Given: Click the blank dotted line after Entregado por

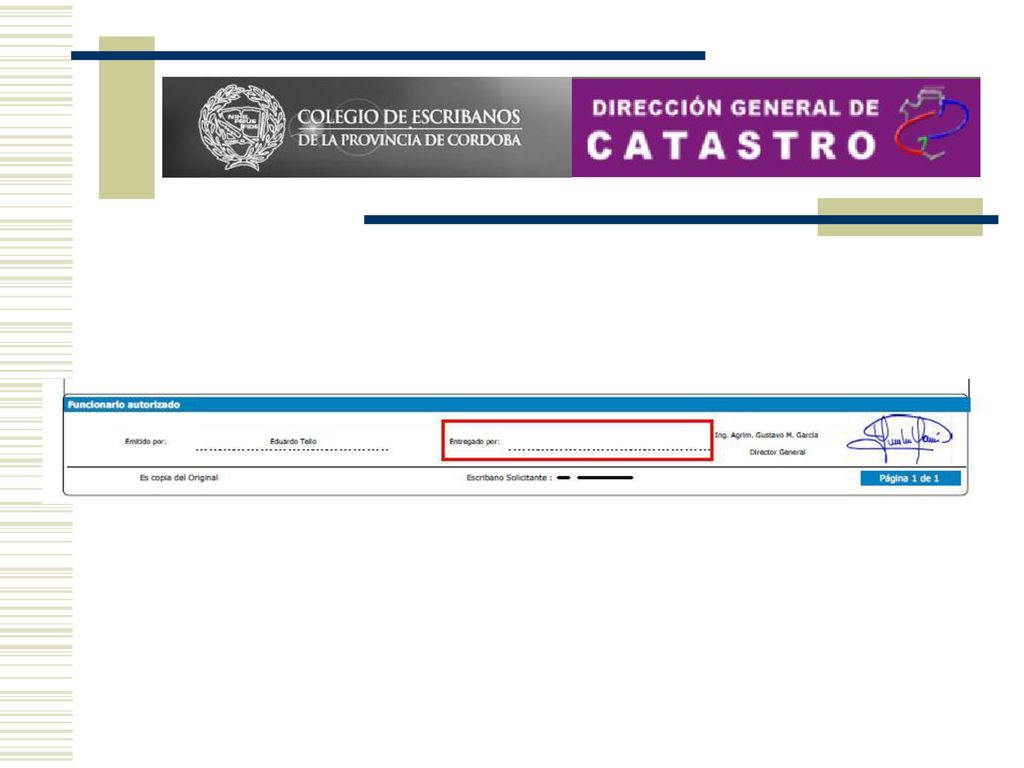Looking at the screenshot, I should coord(609,449).
